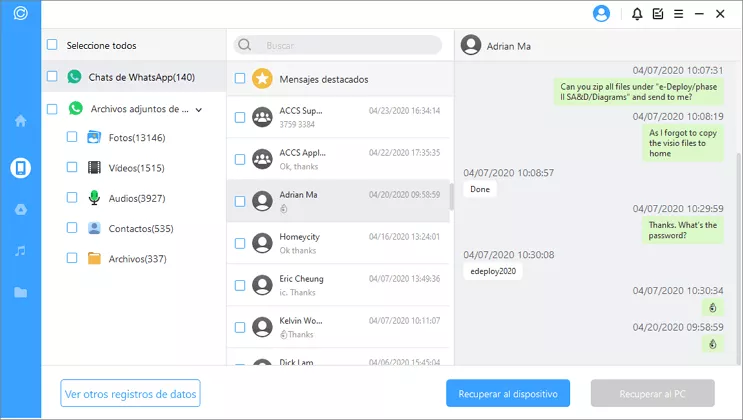The height and width of the screenshot is (420, 743).
Task: Open the music sidebar icon
Action: pyautogui.click(x=20, y=251)
